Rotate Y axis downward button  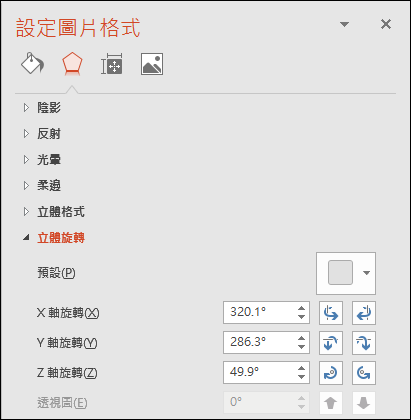pyautogui.click(x=364, y=343)
